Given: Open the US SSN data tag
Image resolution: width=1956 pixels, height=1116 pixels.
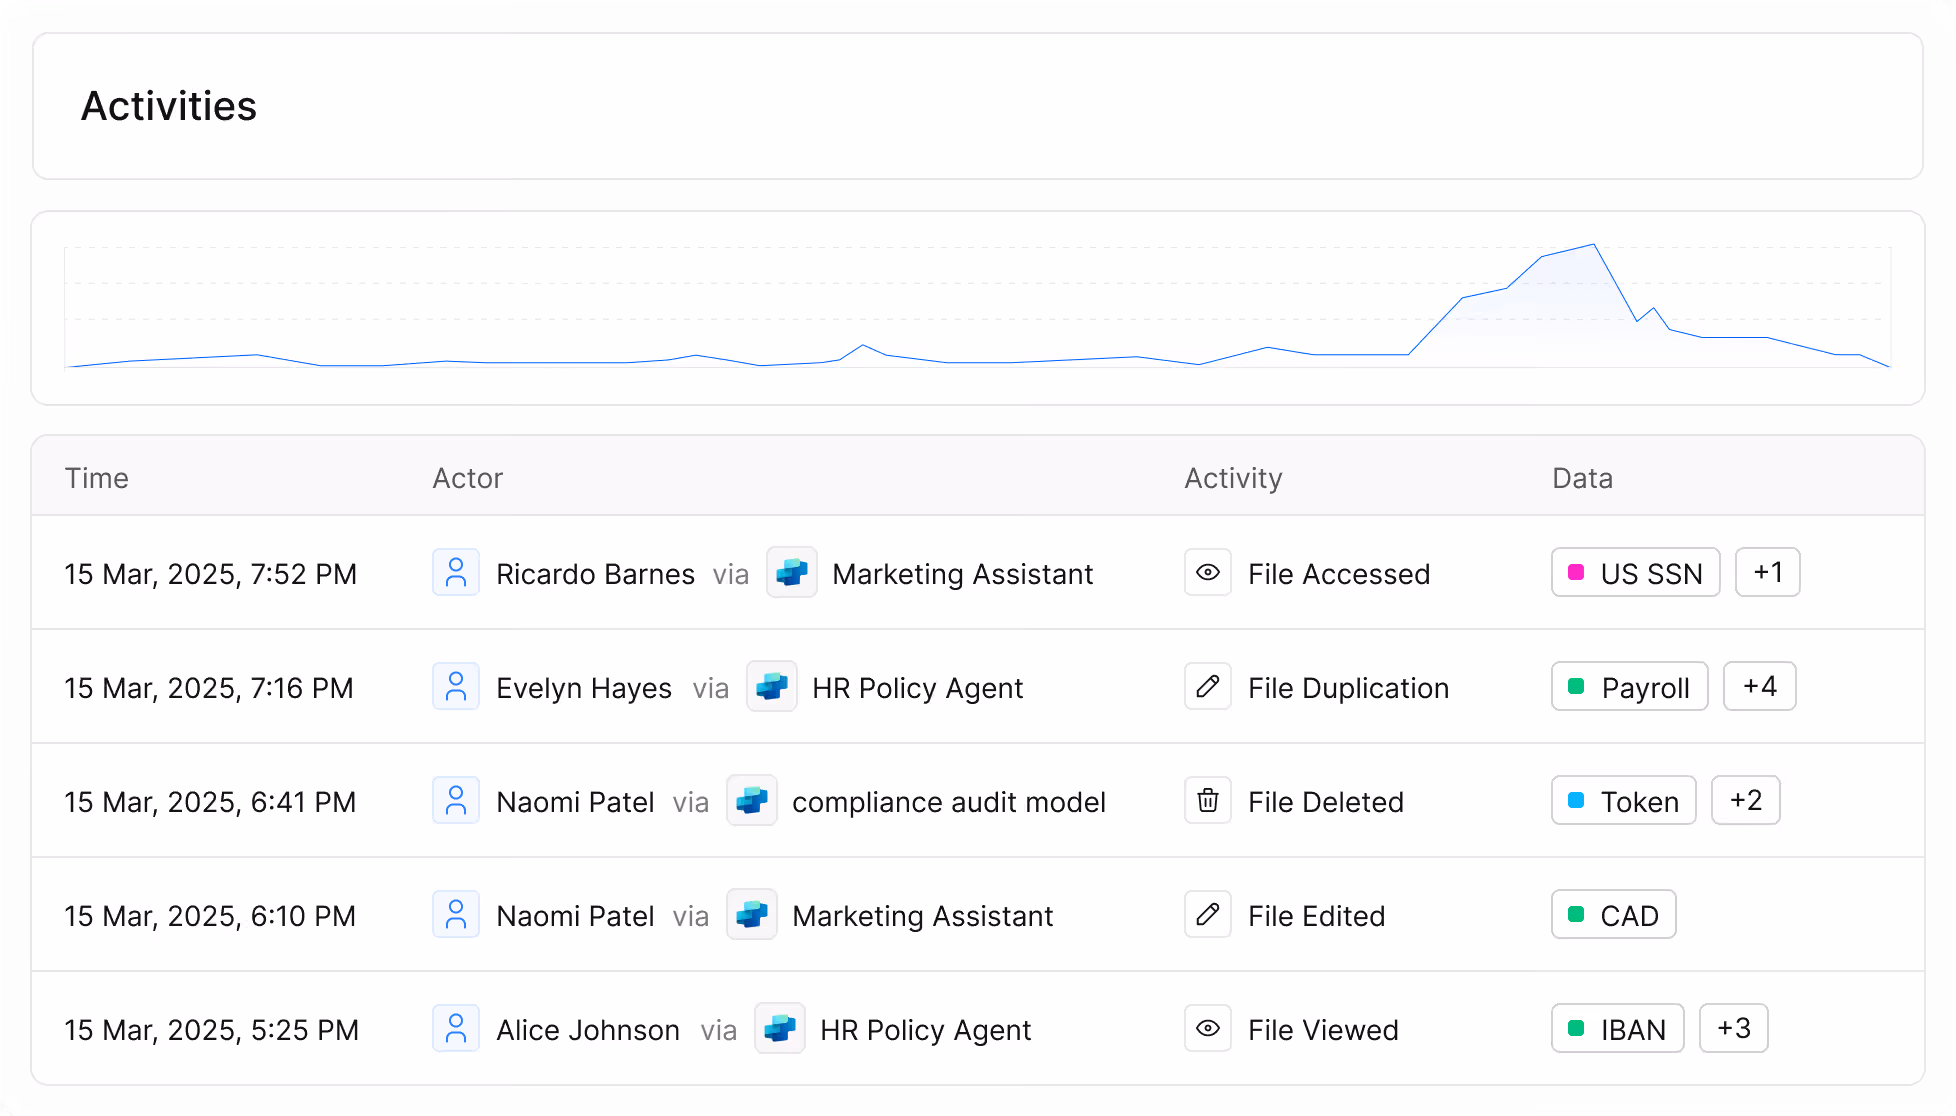Looking at the screenshot, I should click(1636, 573).
